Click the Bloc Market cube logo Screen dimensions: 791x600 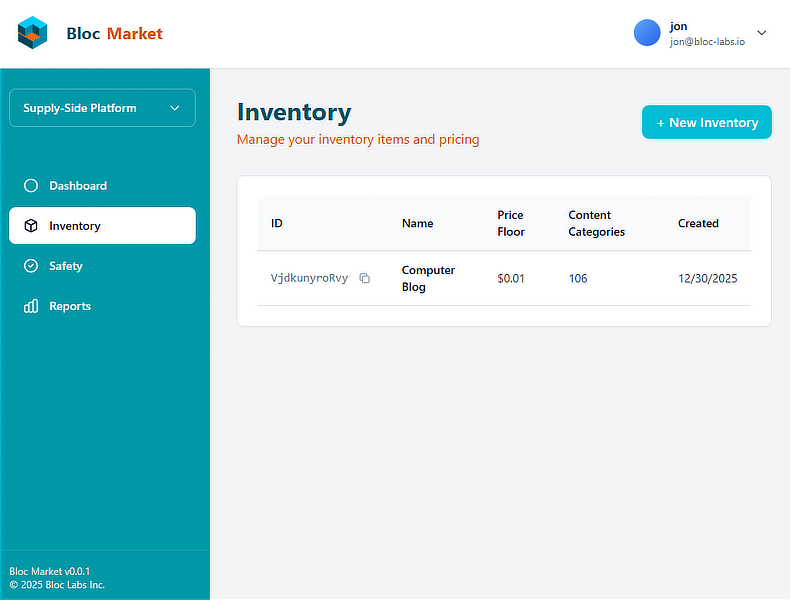click(33, 33)
